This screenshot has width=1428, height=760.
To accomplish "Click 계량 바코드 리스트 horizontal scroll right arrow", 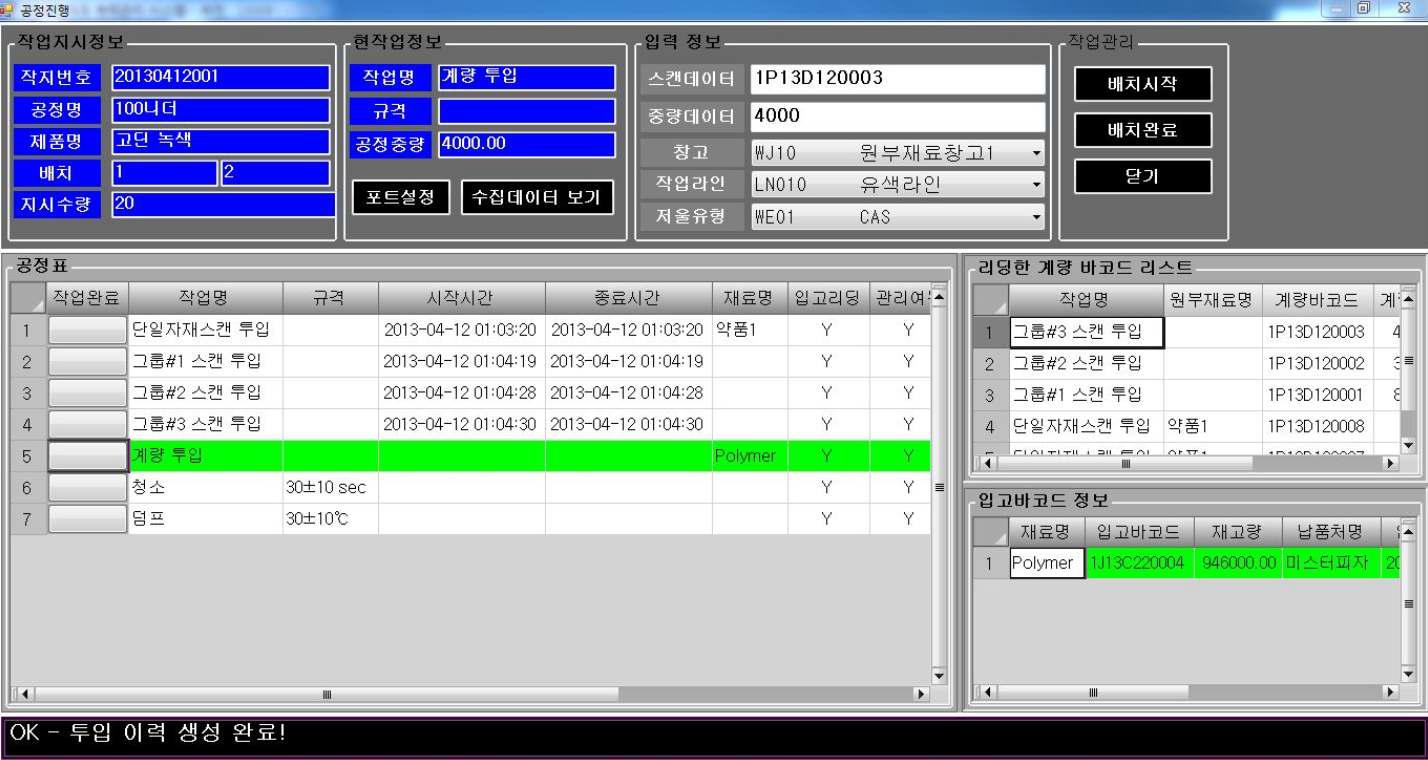I will [1389, 463].
